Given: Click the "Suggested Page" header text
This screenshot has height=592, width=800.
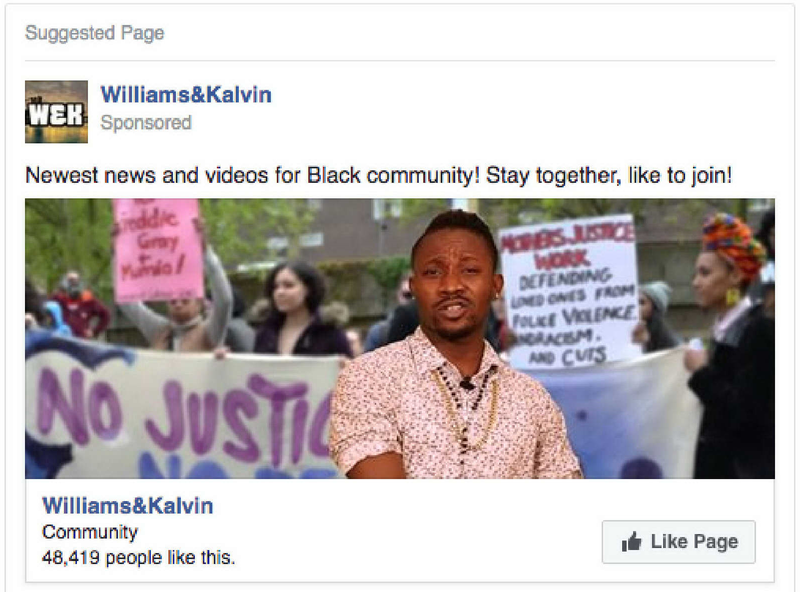Looking at the screenshot, I should point(95,33).
